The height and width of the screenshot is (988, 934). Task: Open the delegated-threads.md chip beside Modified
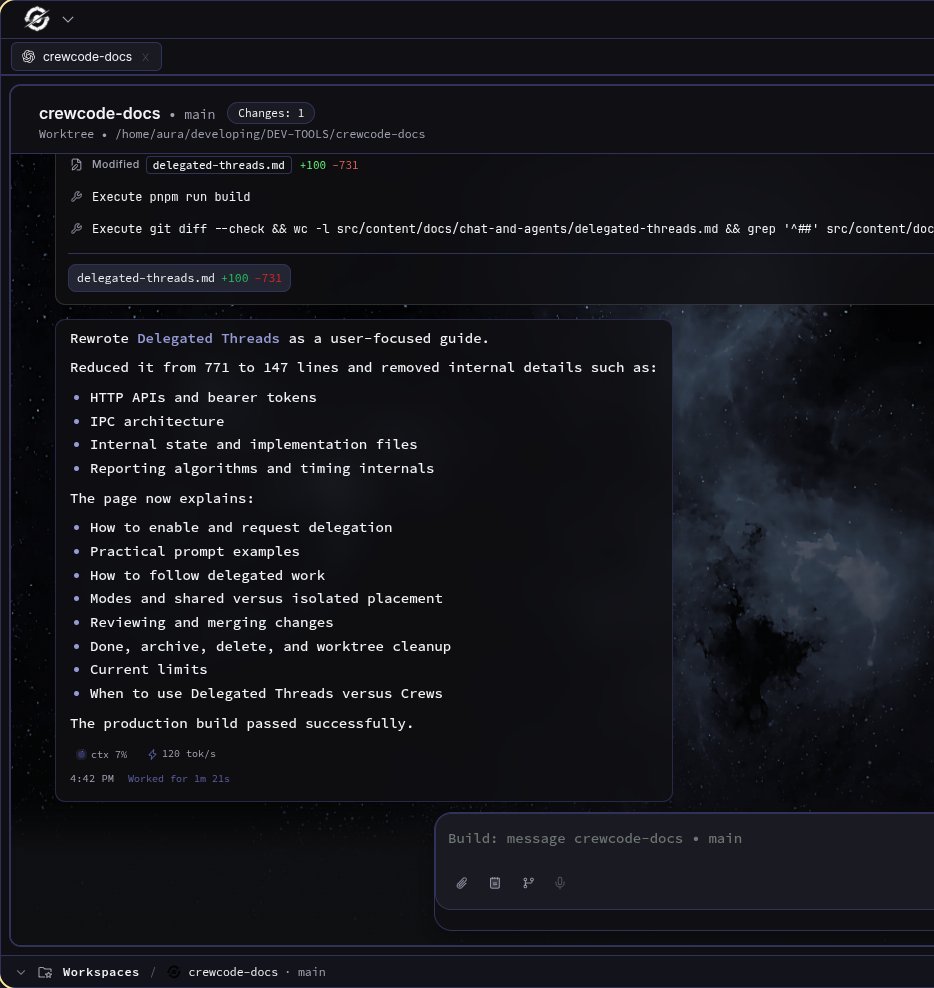coord(219,165)
